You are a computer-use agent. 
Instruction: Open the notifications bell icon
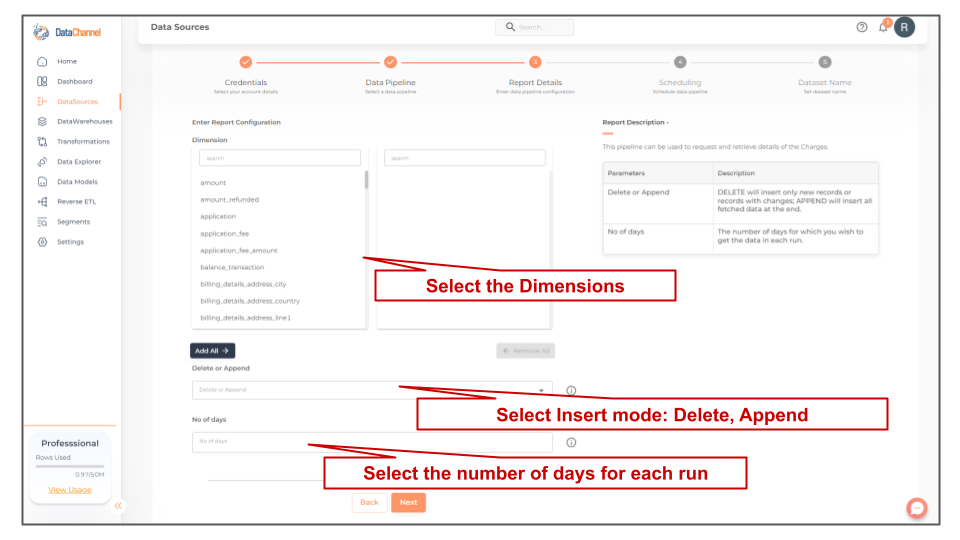[x=883, y=27]
